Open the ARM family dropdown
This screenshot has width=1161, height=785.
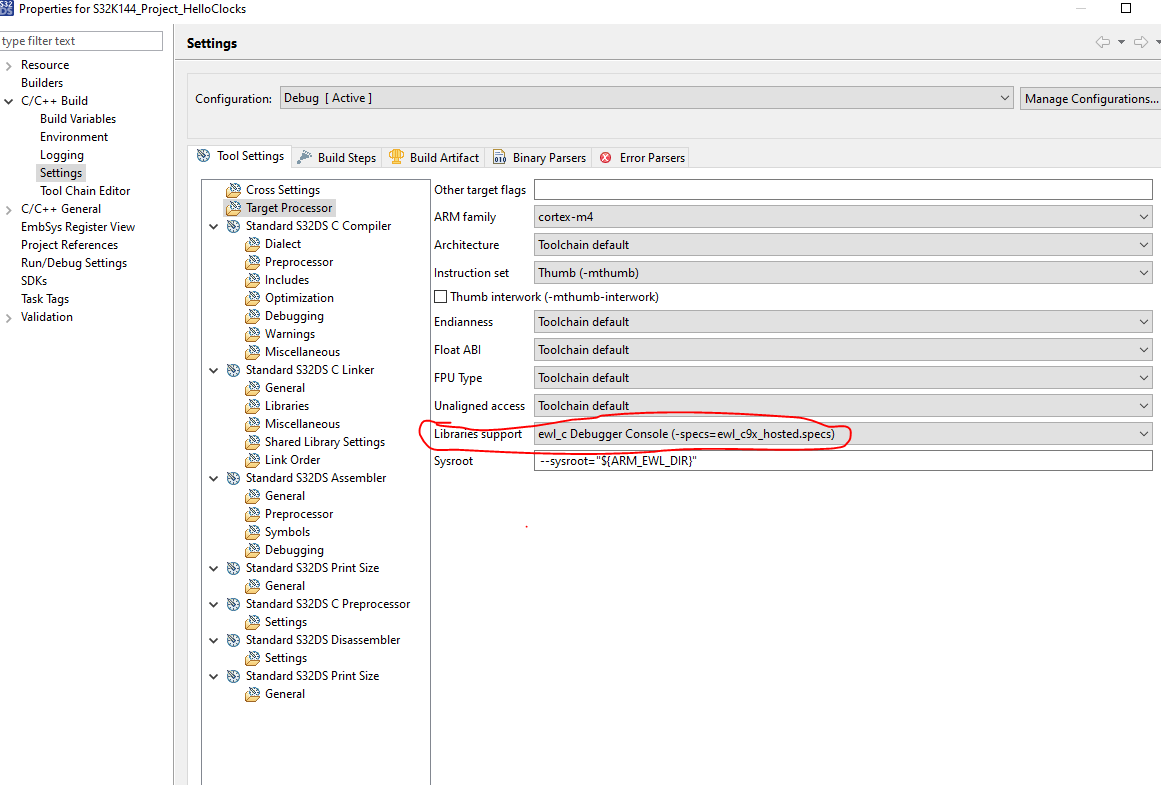coord(1143,216)
